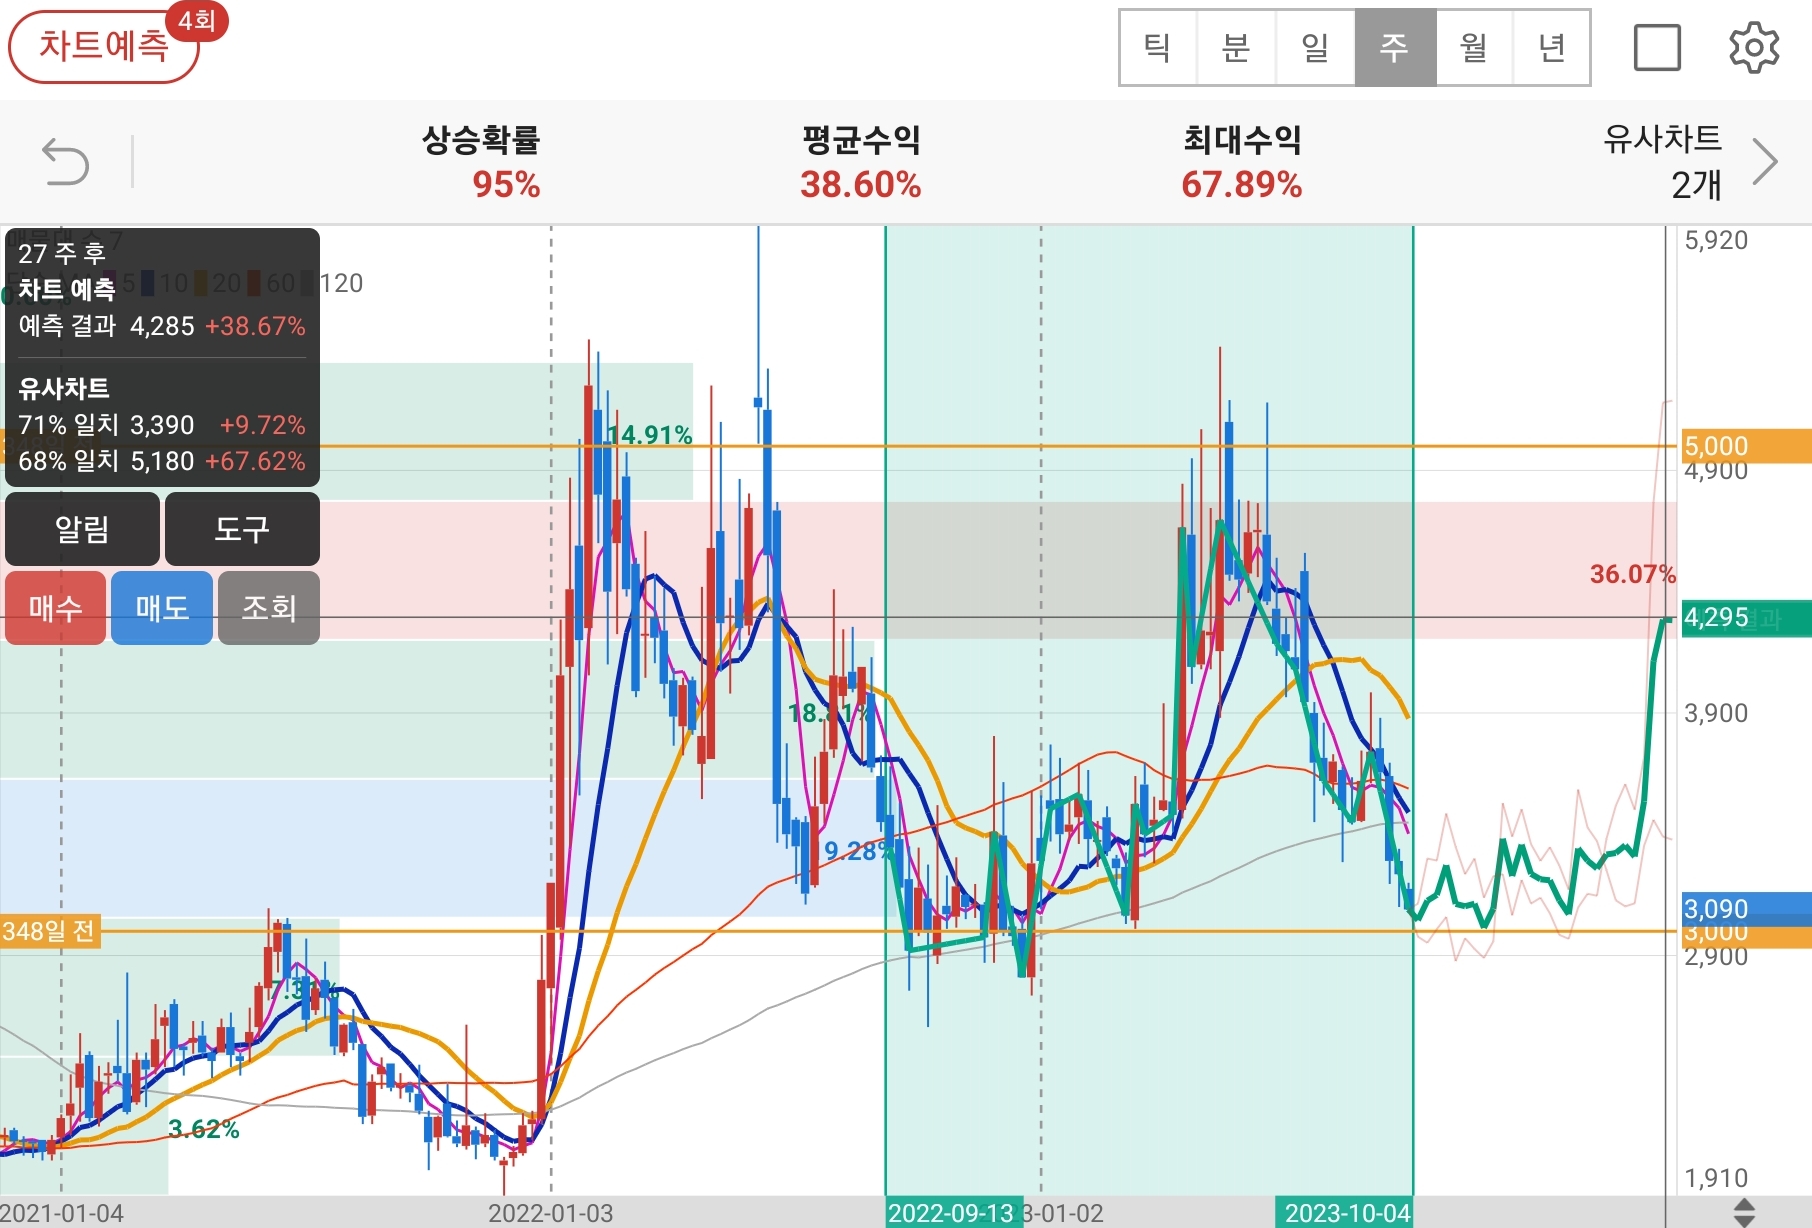This screenshot has width=1812, height=1228.
Task: Open the 알림 alert button
Action: click(x=82, y=529)
